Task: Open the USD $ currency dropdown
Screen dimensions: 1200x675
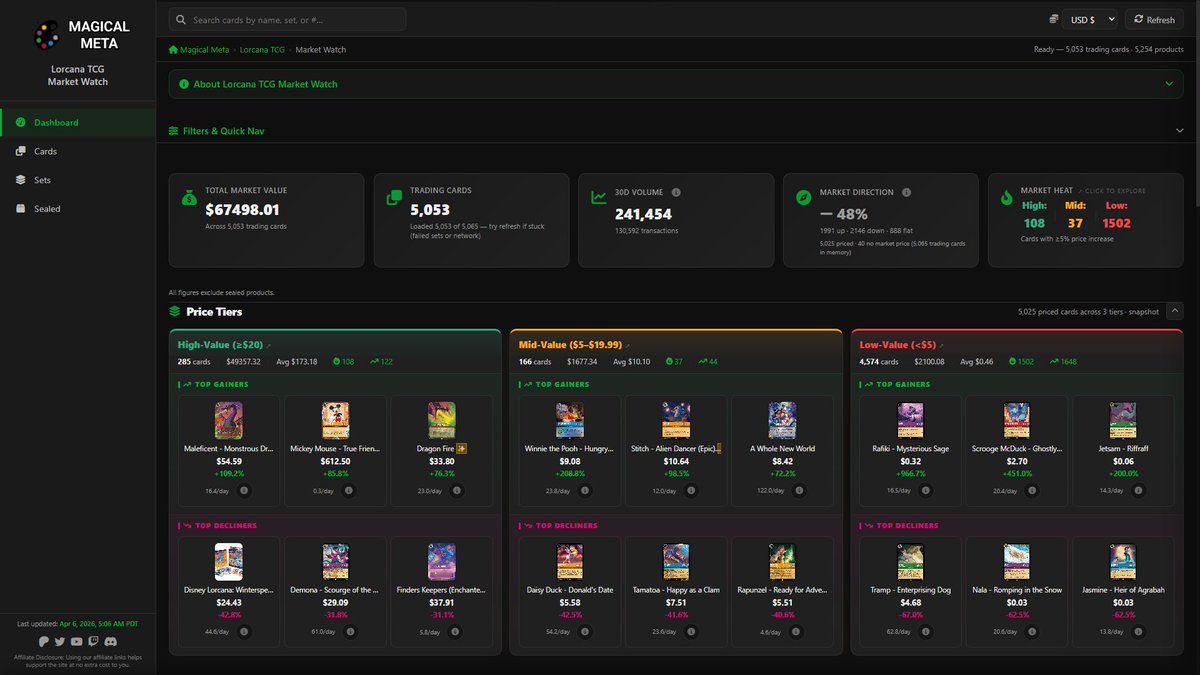Action: pos(1092,19)
